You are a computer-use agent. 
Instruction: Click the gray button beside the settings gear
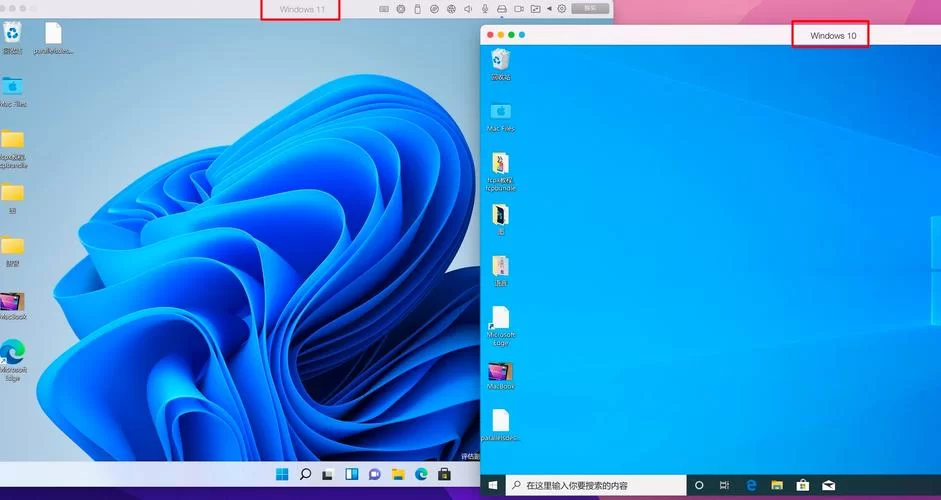tap(590, 8)
